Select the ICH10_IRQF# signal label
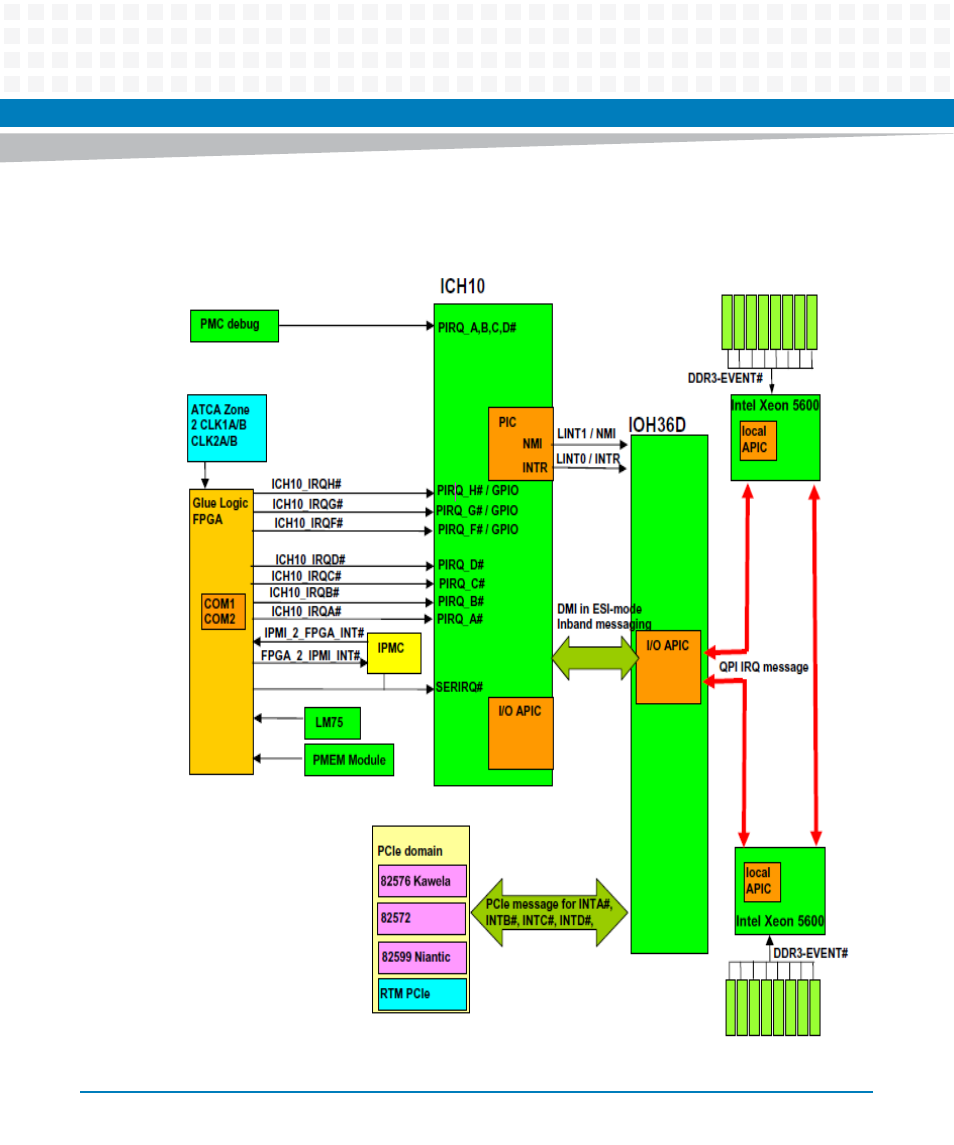 point(308,524)
